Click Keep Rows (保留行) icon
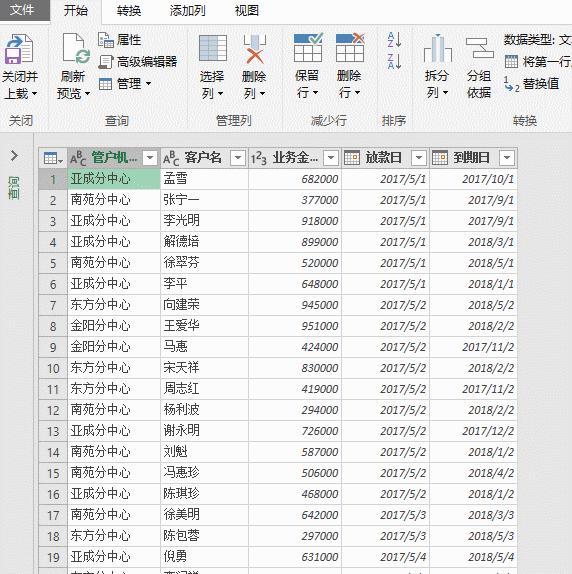This screenshot has width=572, height=574. coord(308,48)
